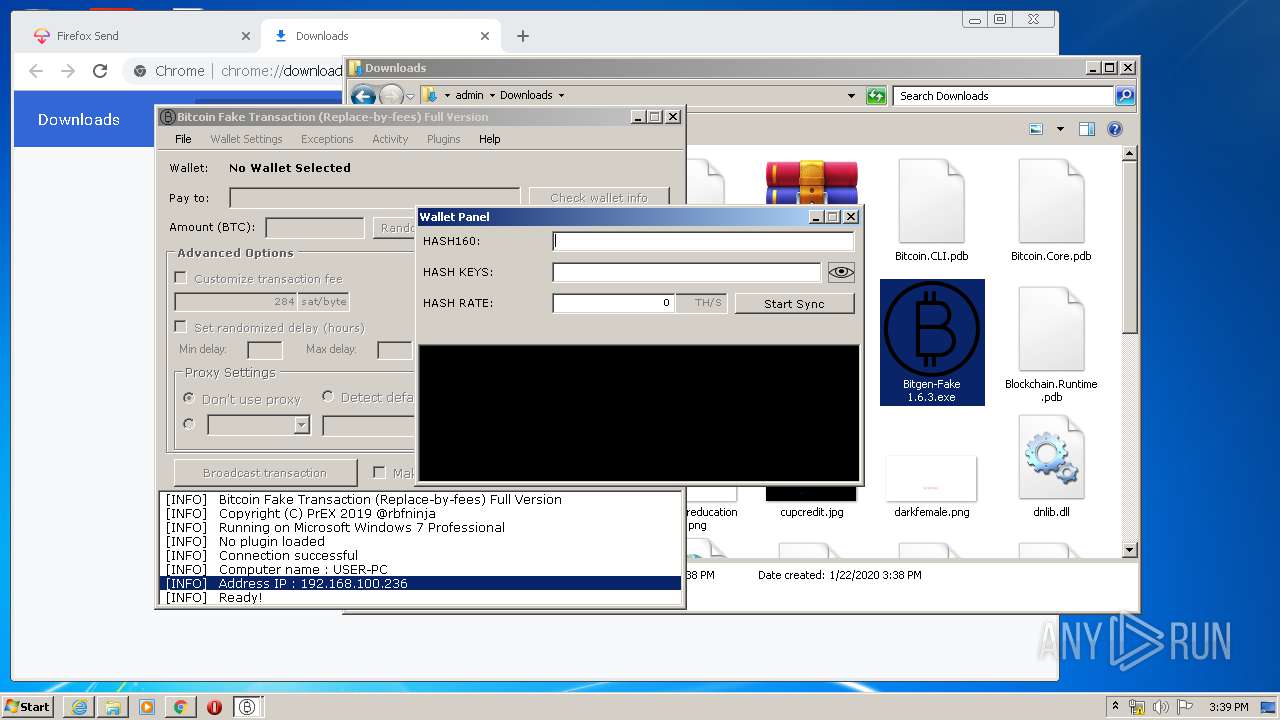Select the dnlib.dll file
Viewport: 1280px width, 720px height.
tap(1051, 467)
